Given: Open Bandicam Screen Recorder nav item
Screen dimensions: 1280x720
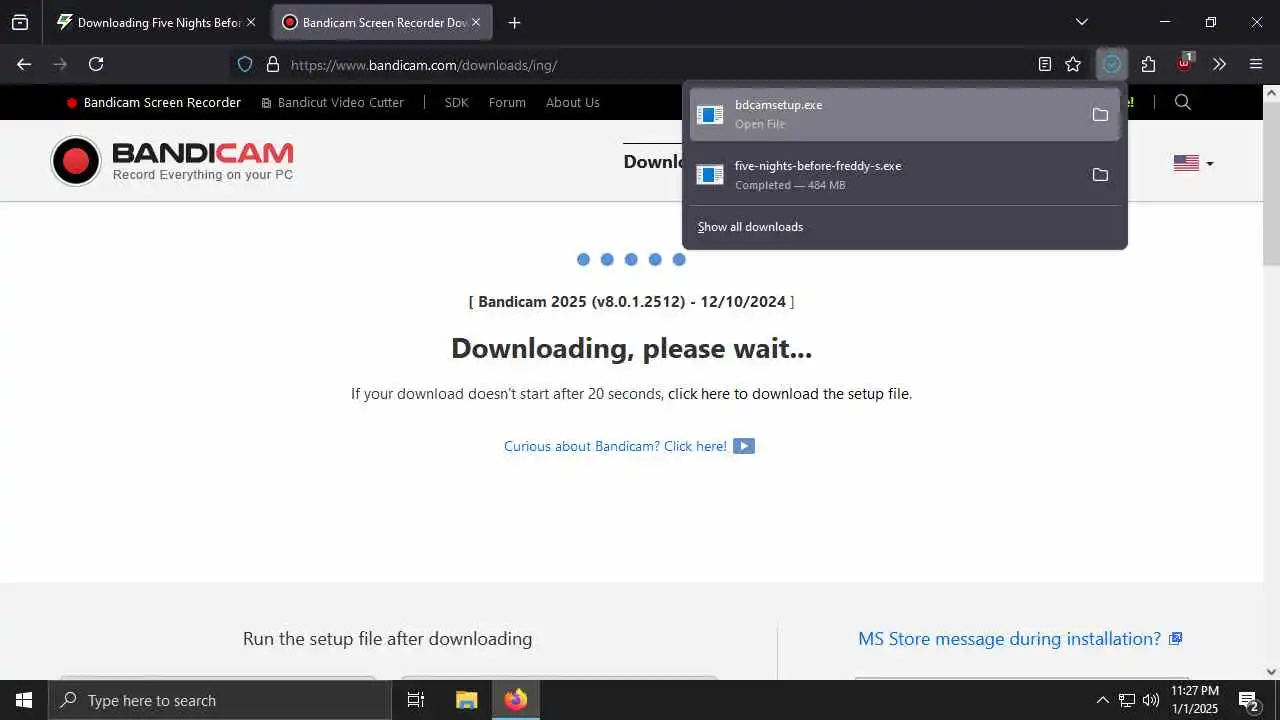Looking at the screenshot, I should click(x=154, y=102).
